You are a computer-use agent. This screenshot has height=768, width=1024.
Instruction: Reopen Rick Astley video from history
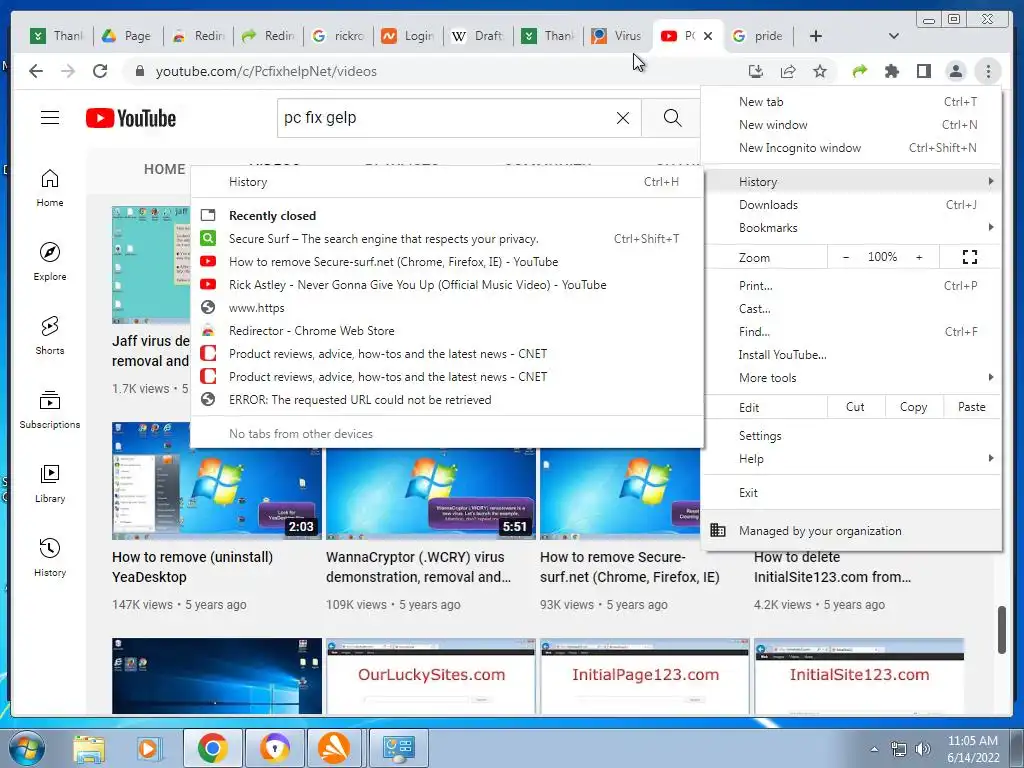(447, 285)
